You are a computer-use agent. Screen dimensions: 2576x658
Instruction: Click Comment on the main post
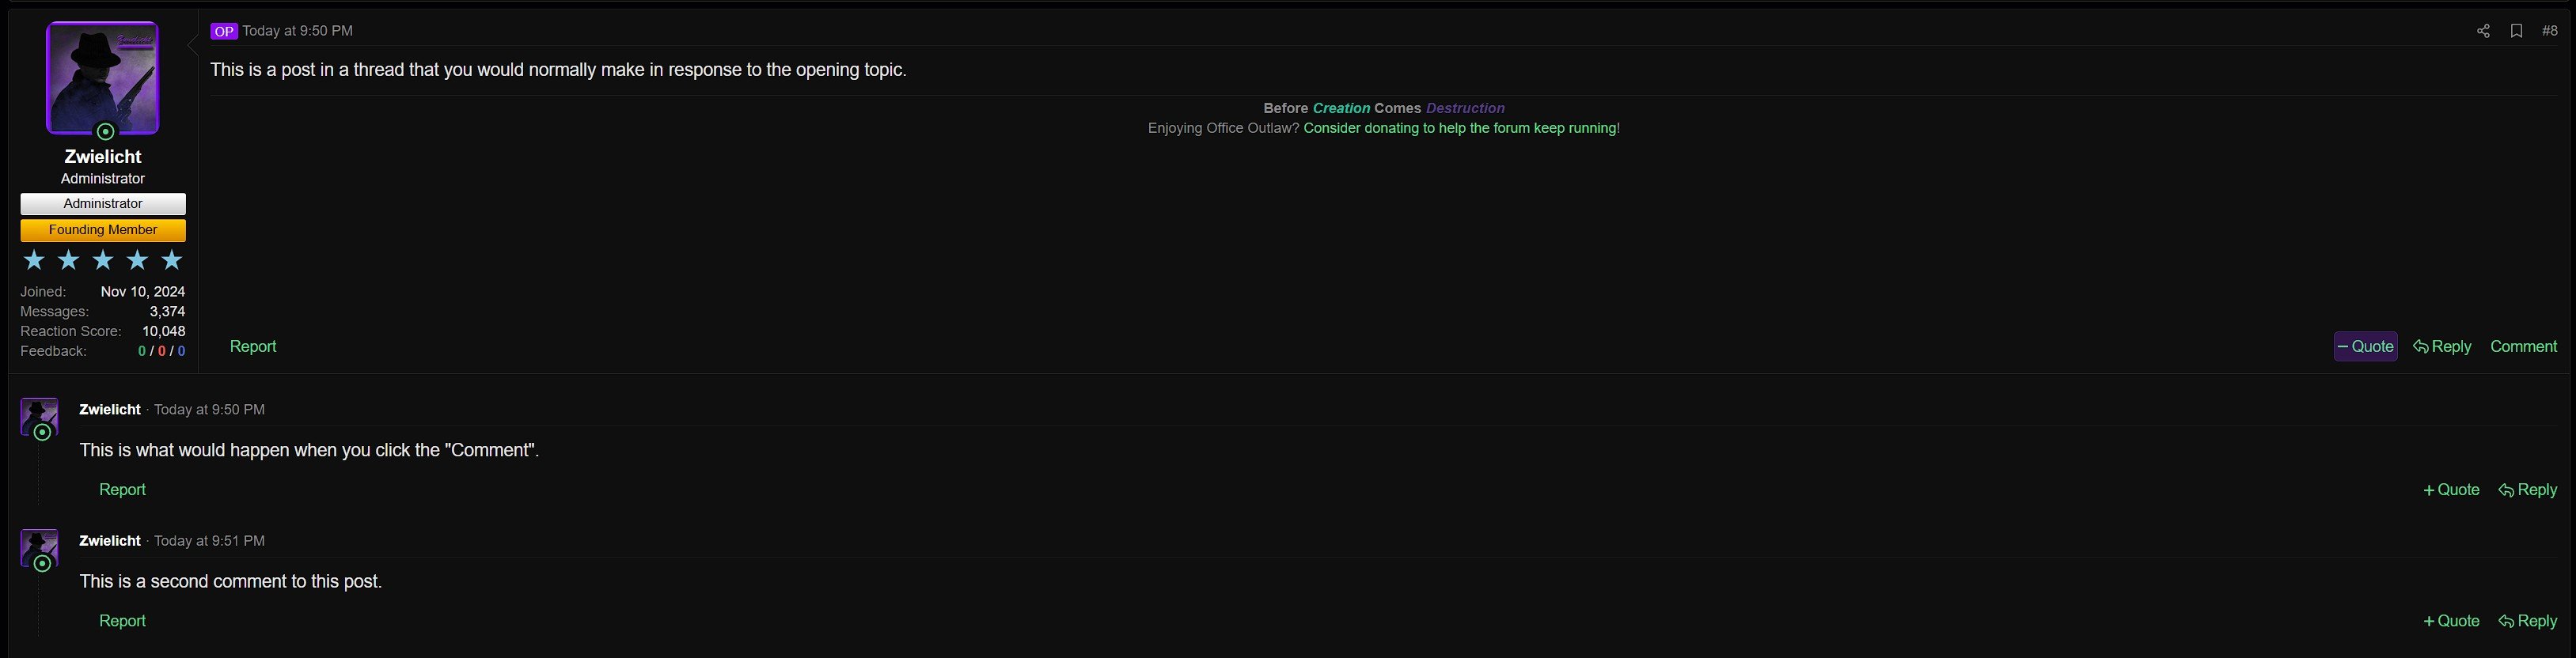pos(2523,346)
